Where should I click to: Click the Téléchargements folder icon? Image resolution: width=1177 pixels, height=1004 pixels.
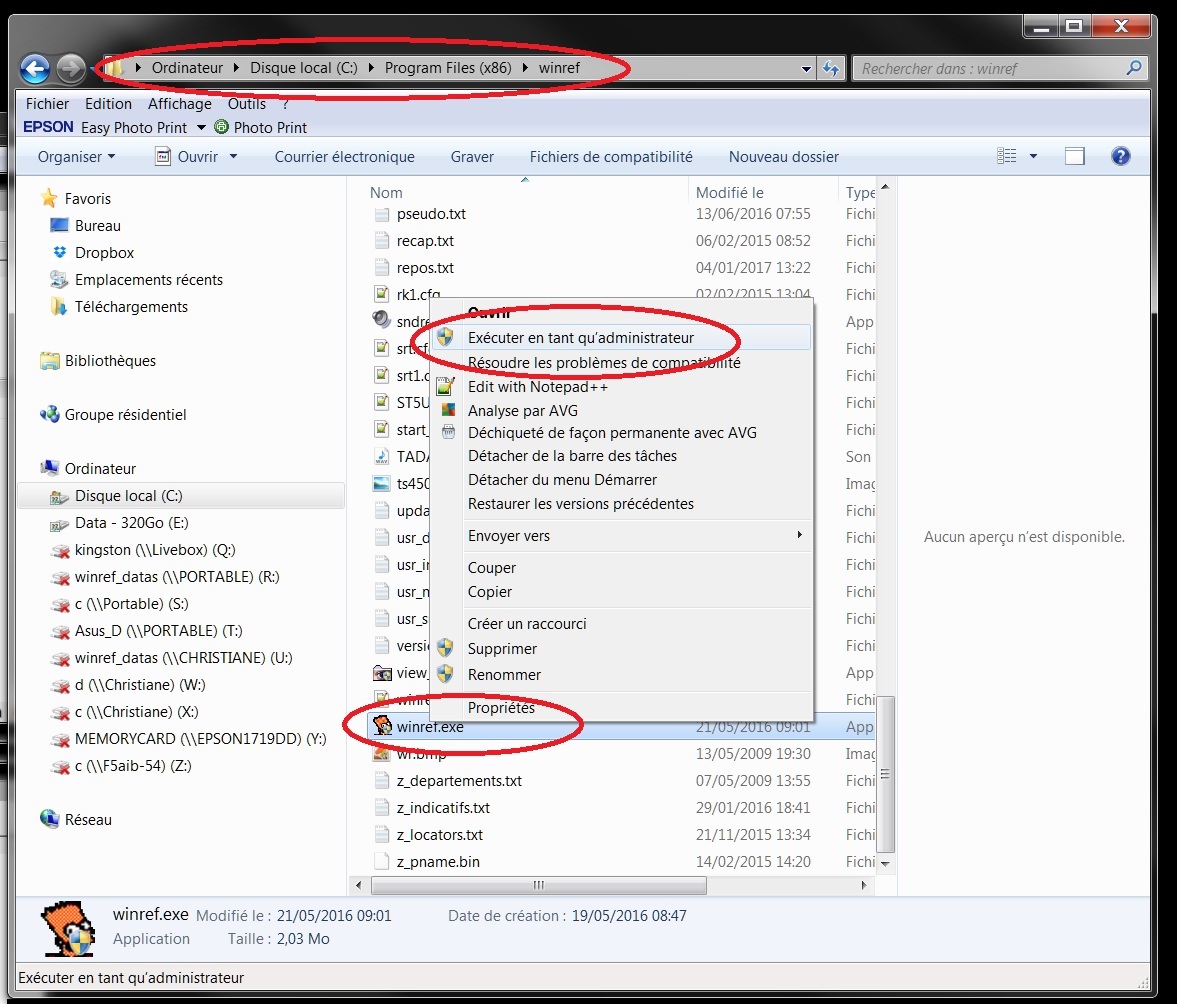59,306
